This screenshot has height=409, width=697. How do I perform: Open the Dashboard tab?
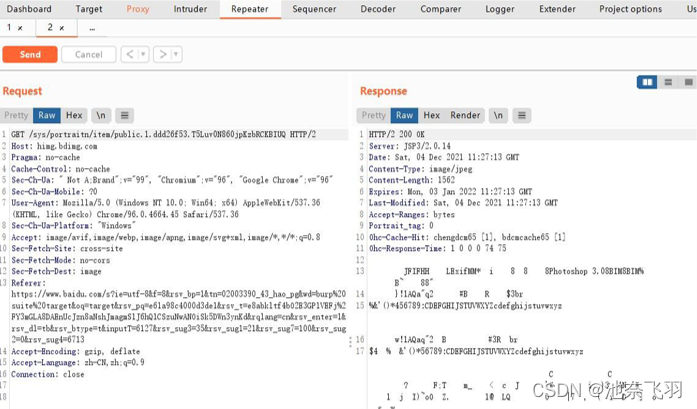(x=29, y=9)
